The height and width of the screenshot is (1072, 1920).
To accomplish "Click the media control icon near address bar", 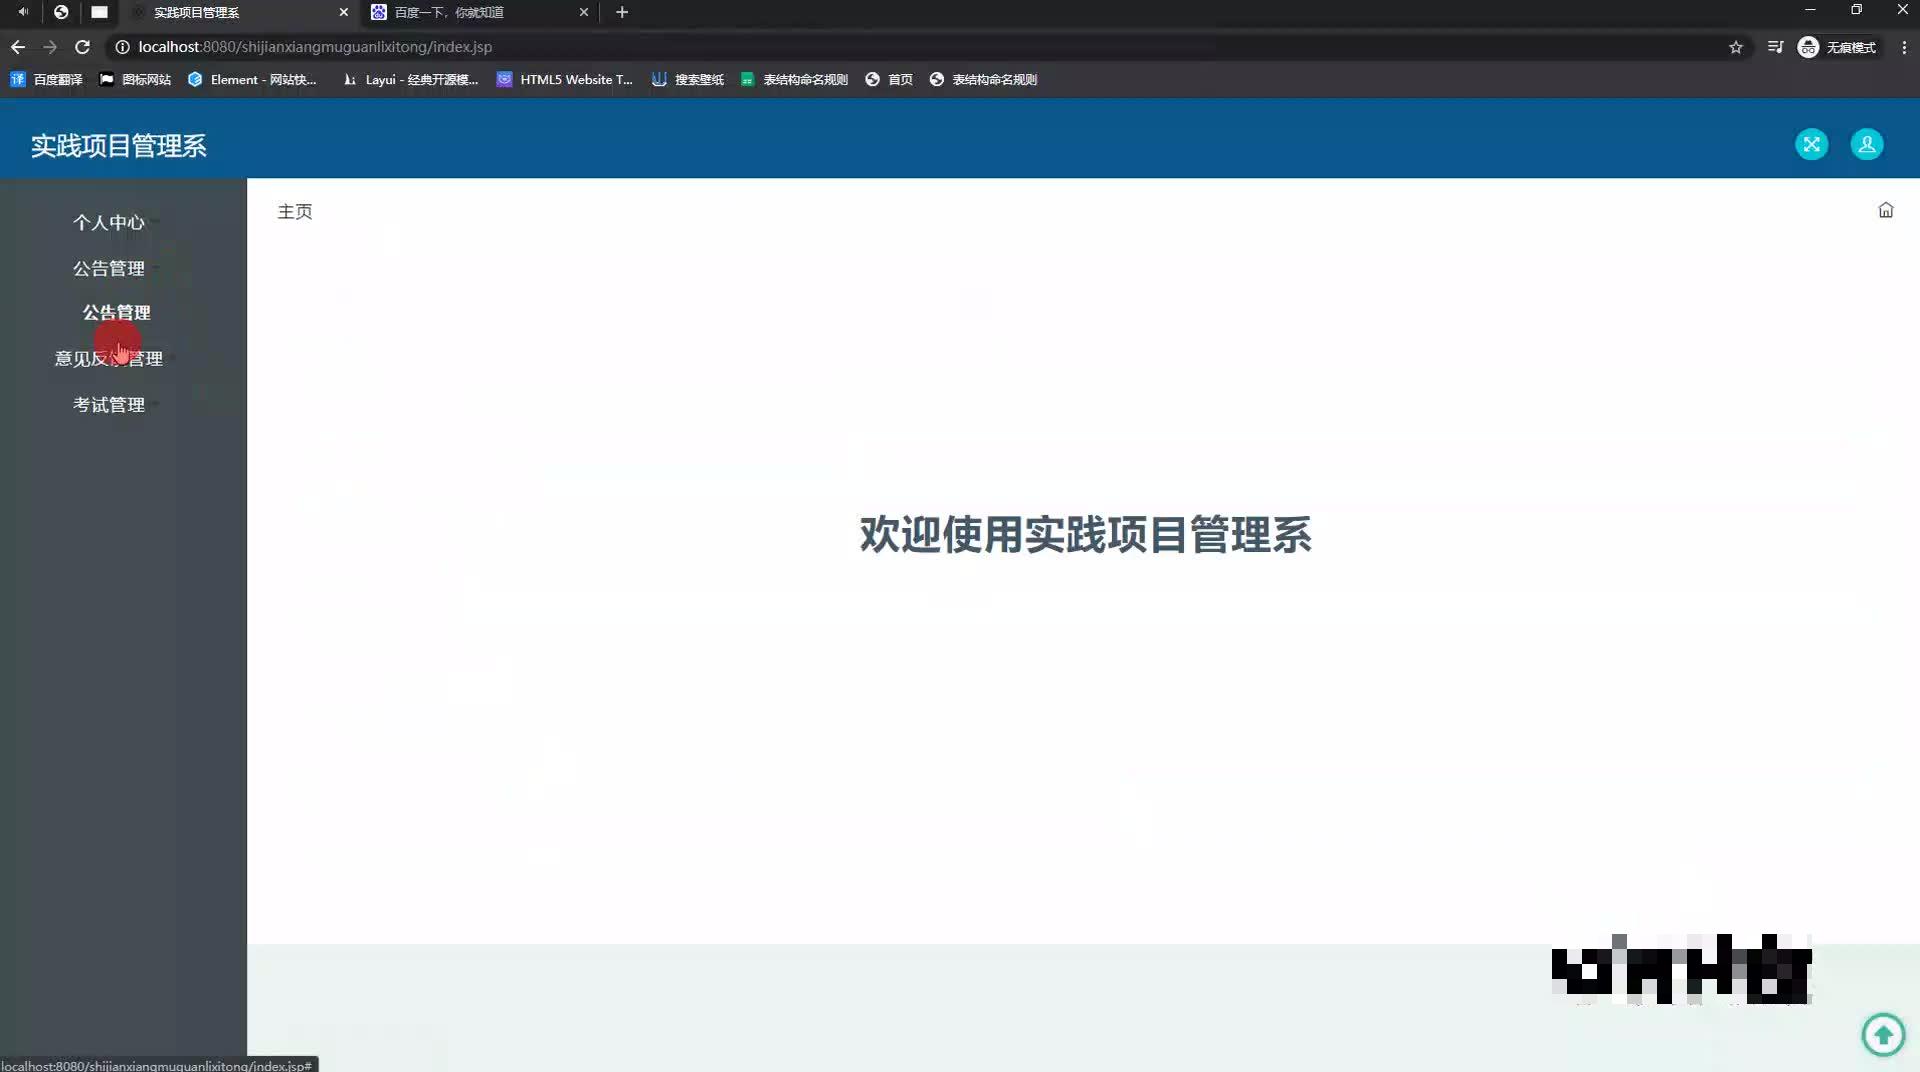I will 1775,46.
